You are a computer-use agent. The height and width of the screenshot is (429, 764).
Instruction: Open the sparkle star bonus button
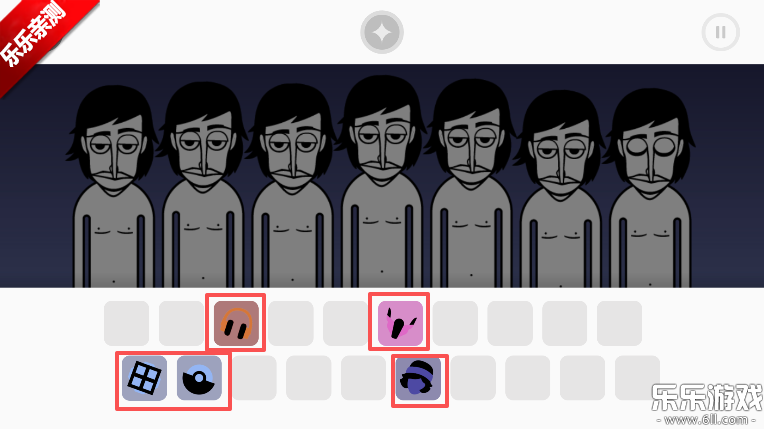pos(382,32)
